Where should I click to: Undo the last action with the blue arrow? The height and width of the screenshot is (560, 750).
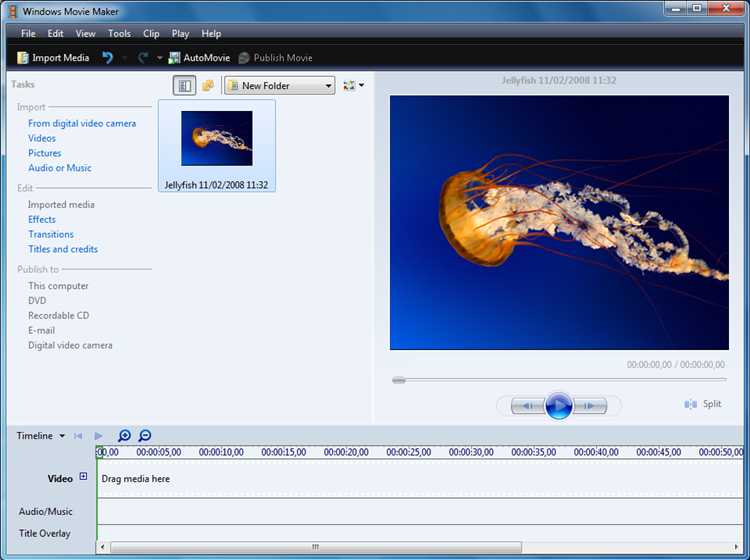[x=108, y=58]
